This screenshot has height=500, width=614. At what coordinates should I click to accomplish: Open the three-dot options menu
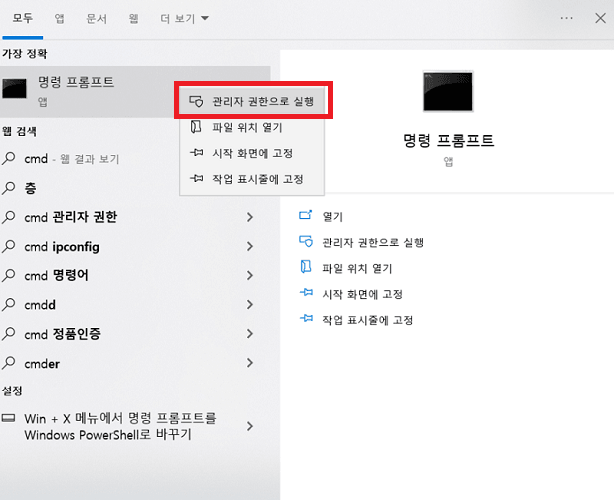click(x=566, y=18)
